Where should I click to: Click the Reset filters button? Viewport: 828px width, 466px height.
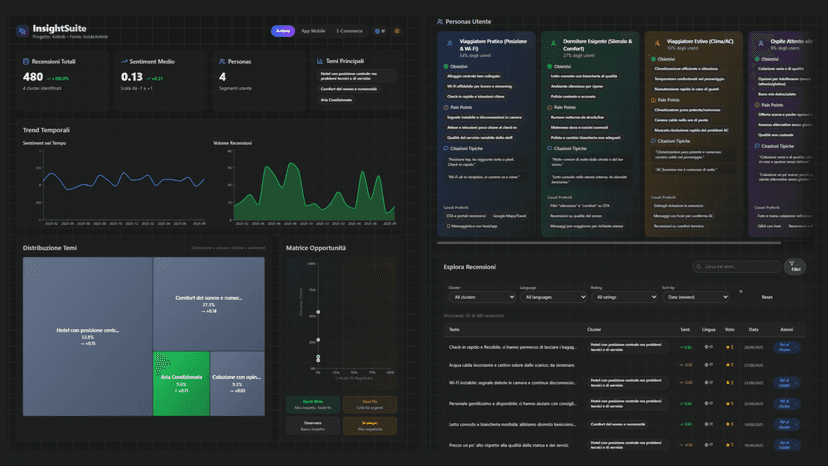coord(767,297)
